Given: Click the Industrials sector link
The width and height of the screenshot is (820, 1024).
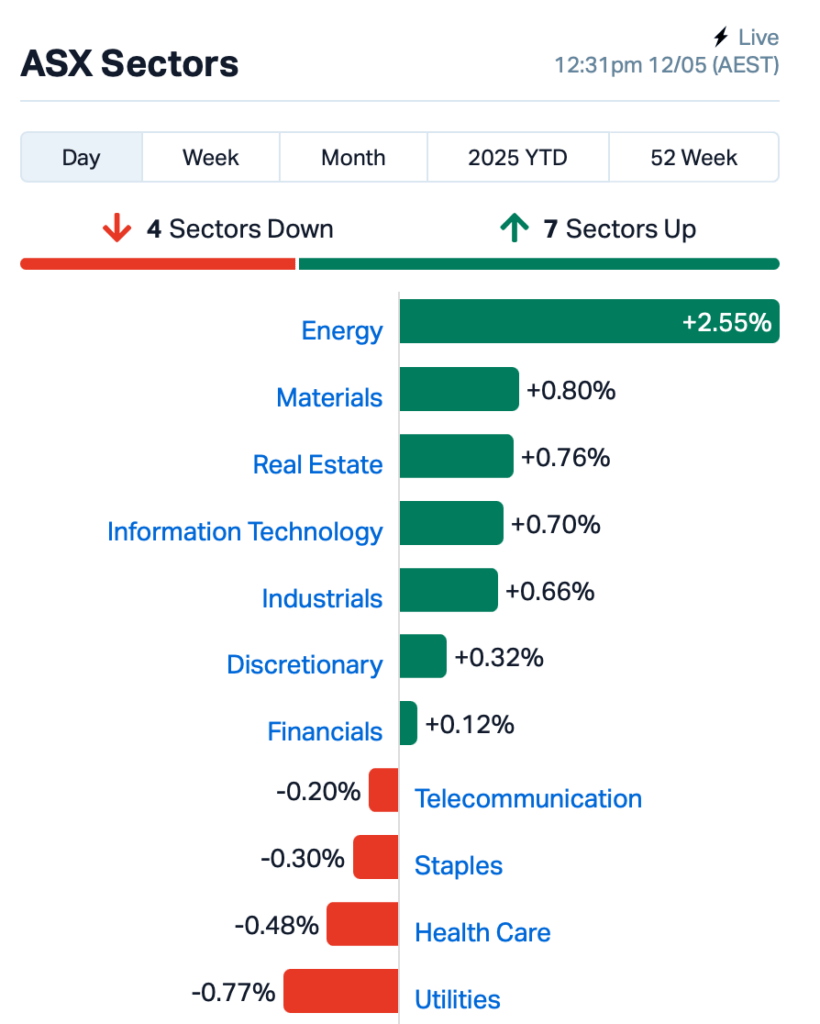Looking at the screenshot, I should click(322, 598).
